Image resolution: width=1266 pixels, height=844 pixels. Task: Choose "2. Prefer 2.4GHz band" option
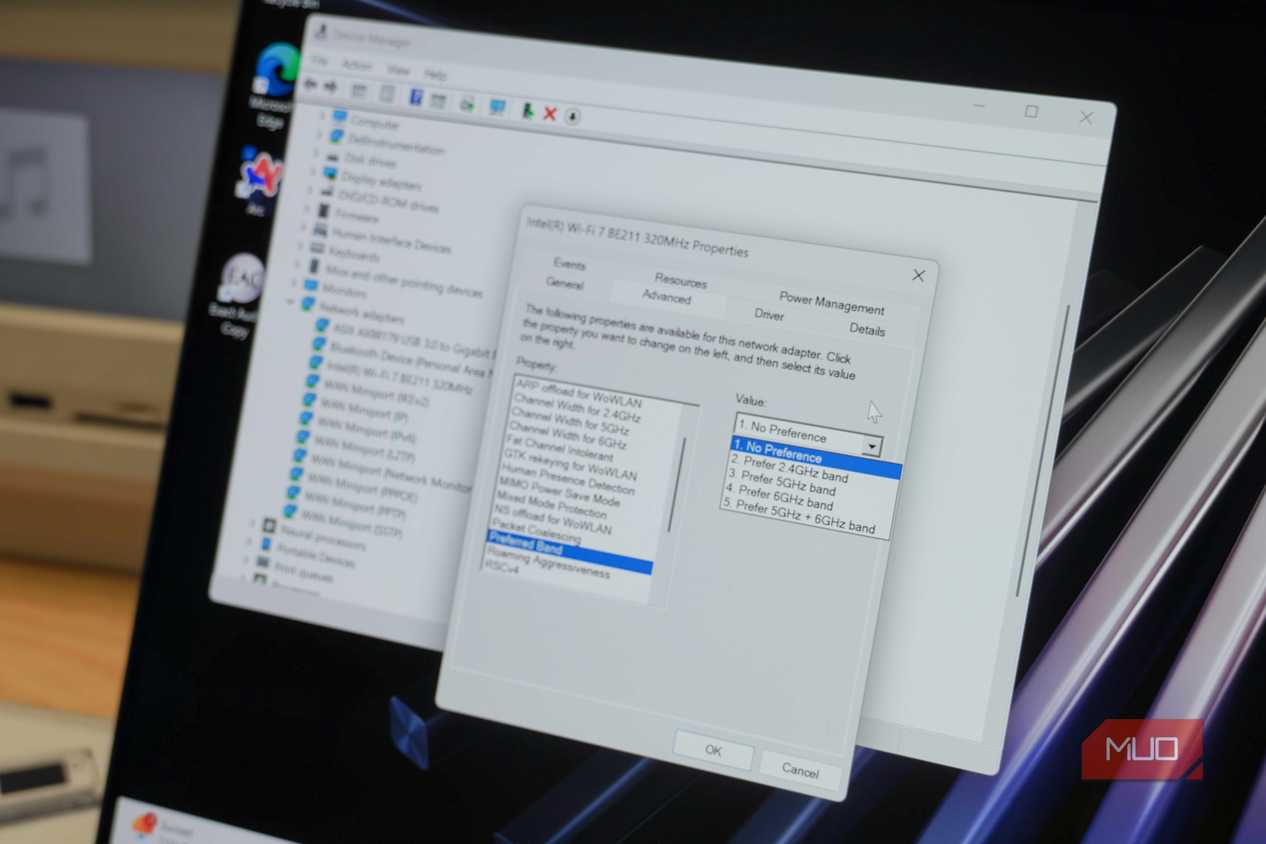(x=789, y=468)
